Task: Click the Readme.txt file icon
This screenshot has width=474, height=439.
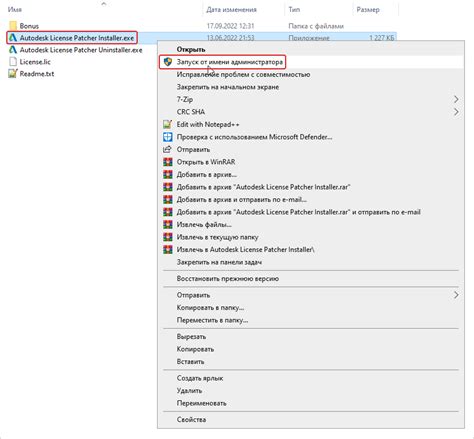Action: (13, 74)
